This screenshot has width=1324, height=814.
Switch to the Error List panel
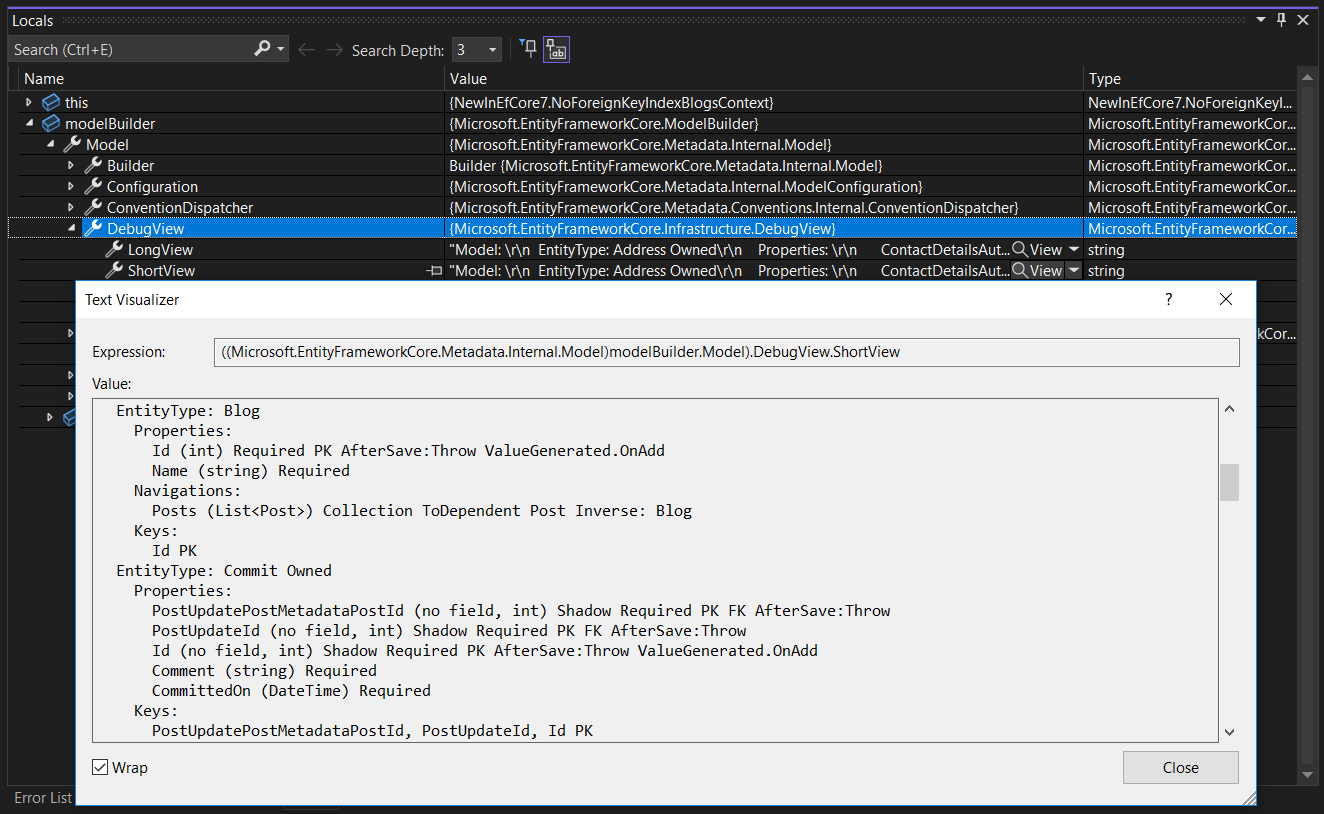[42, 797]
